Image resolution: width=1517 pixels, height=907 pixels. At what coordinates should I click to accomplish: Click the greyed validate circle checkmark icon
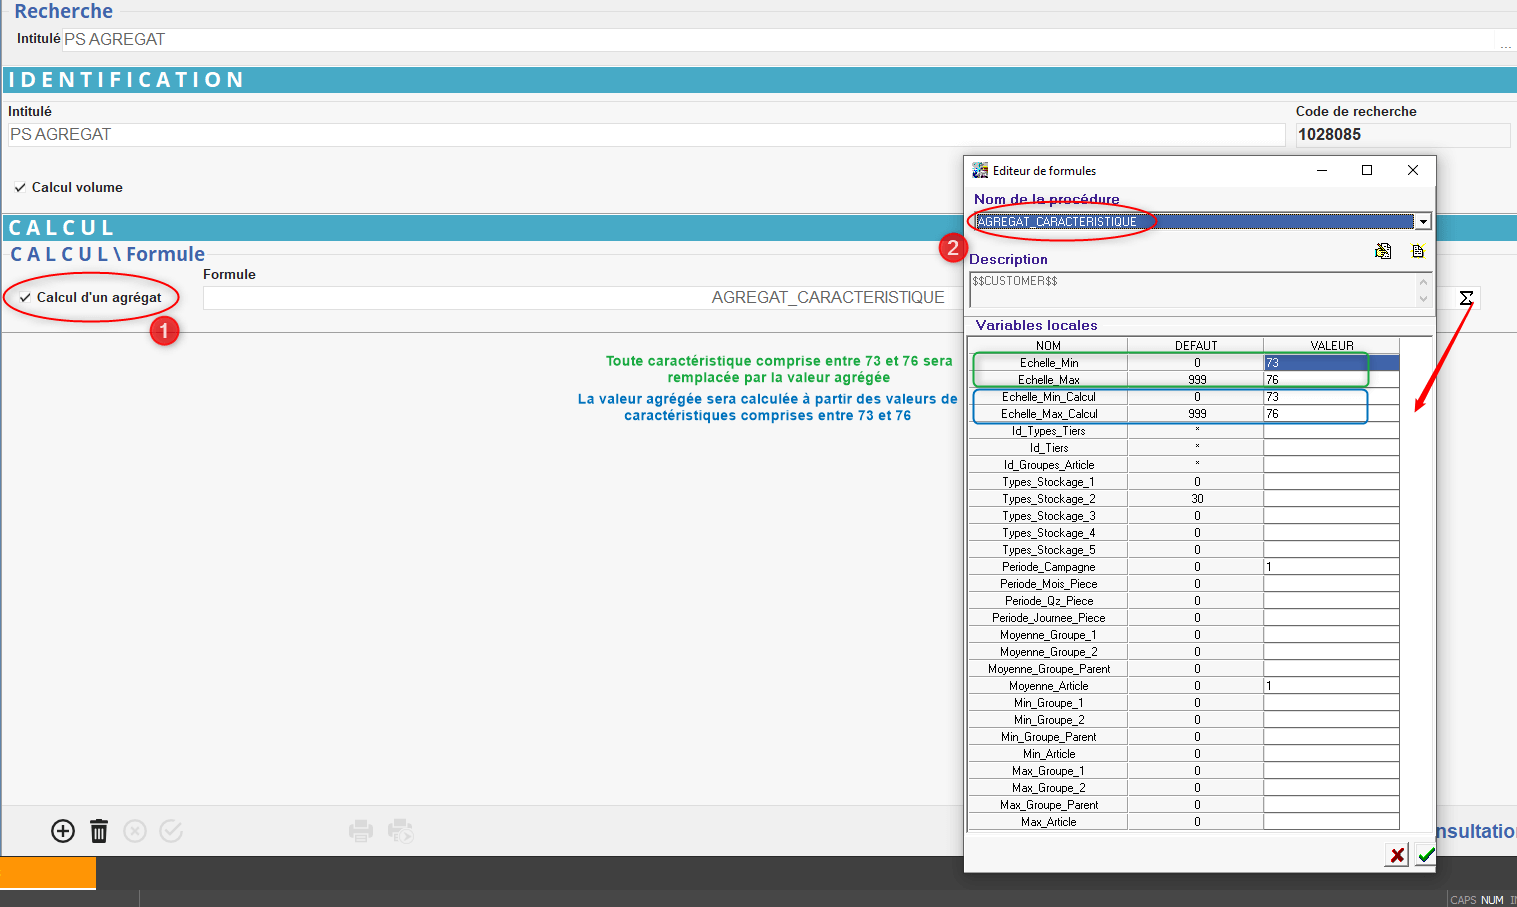(x=171, y=831)
